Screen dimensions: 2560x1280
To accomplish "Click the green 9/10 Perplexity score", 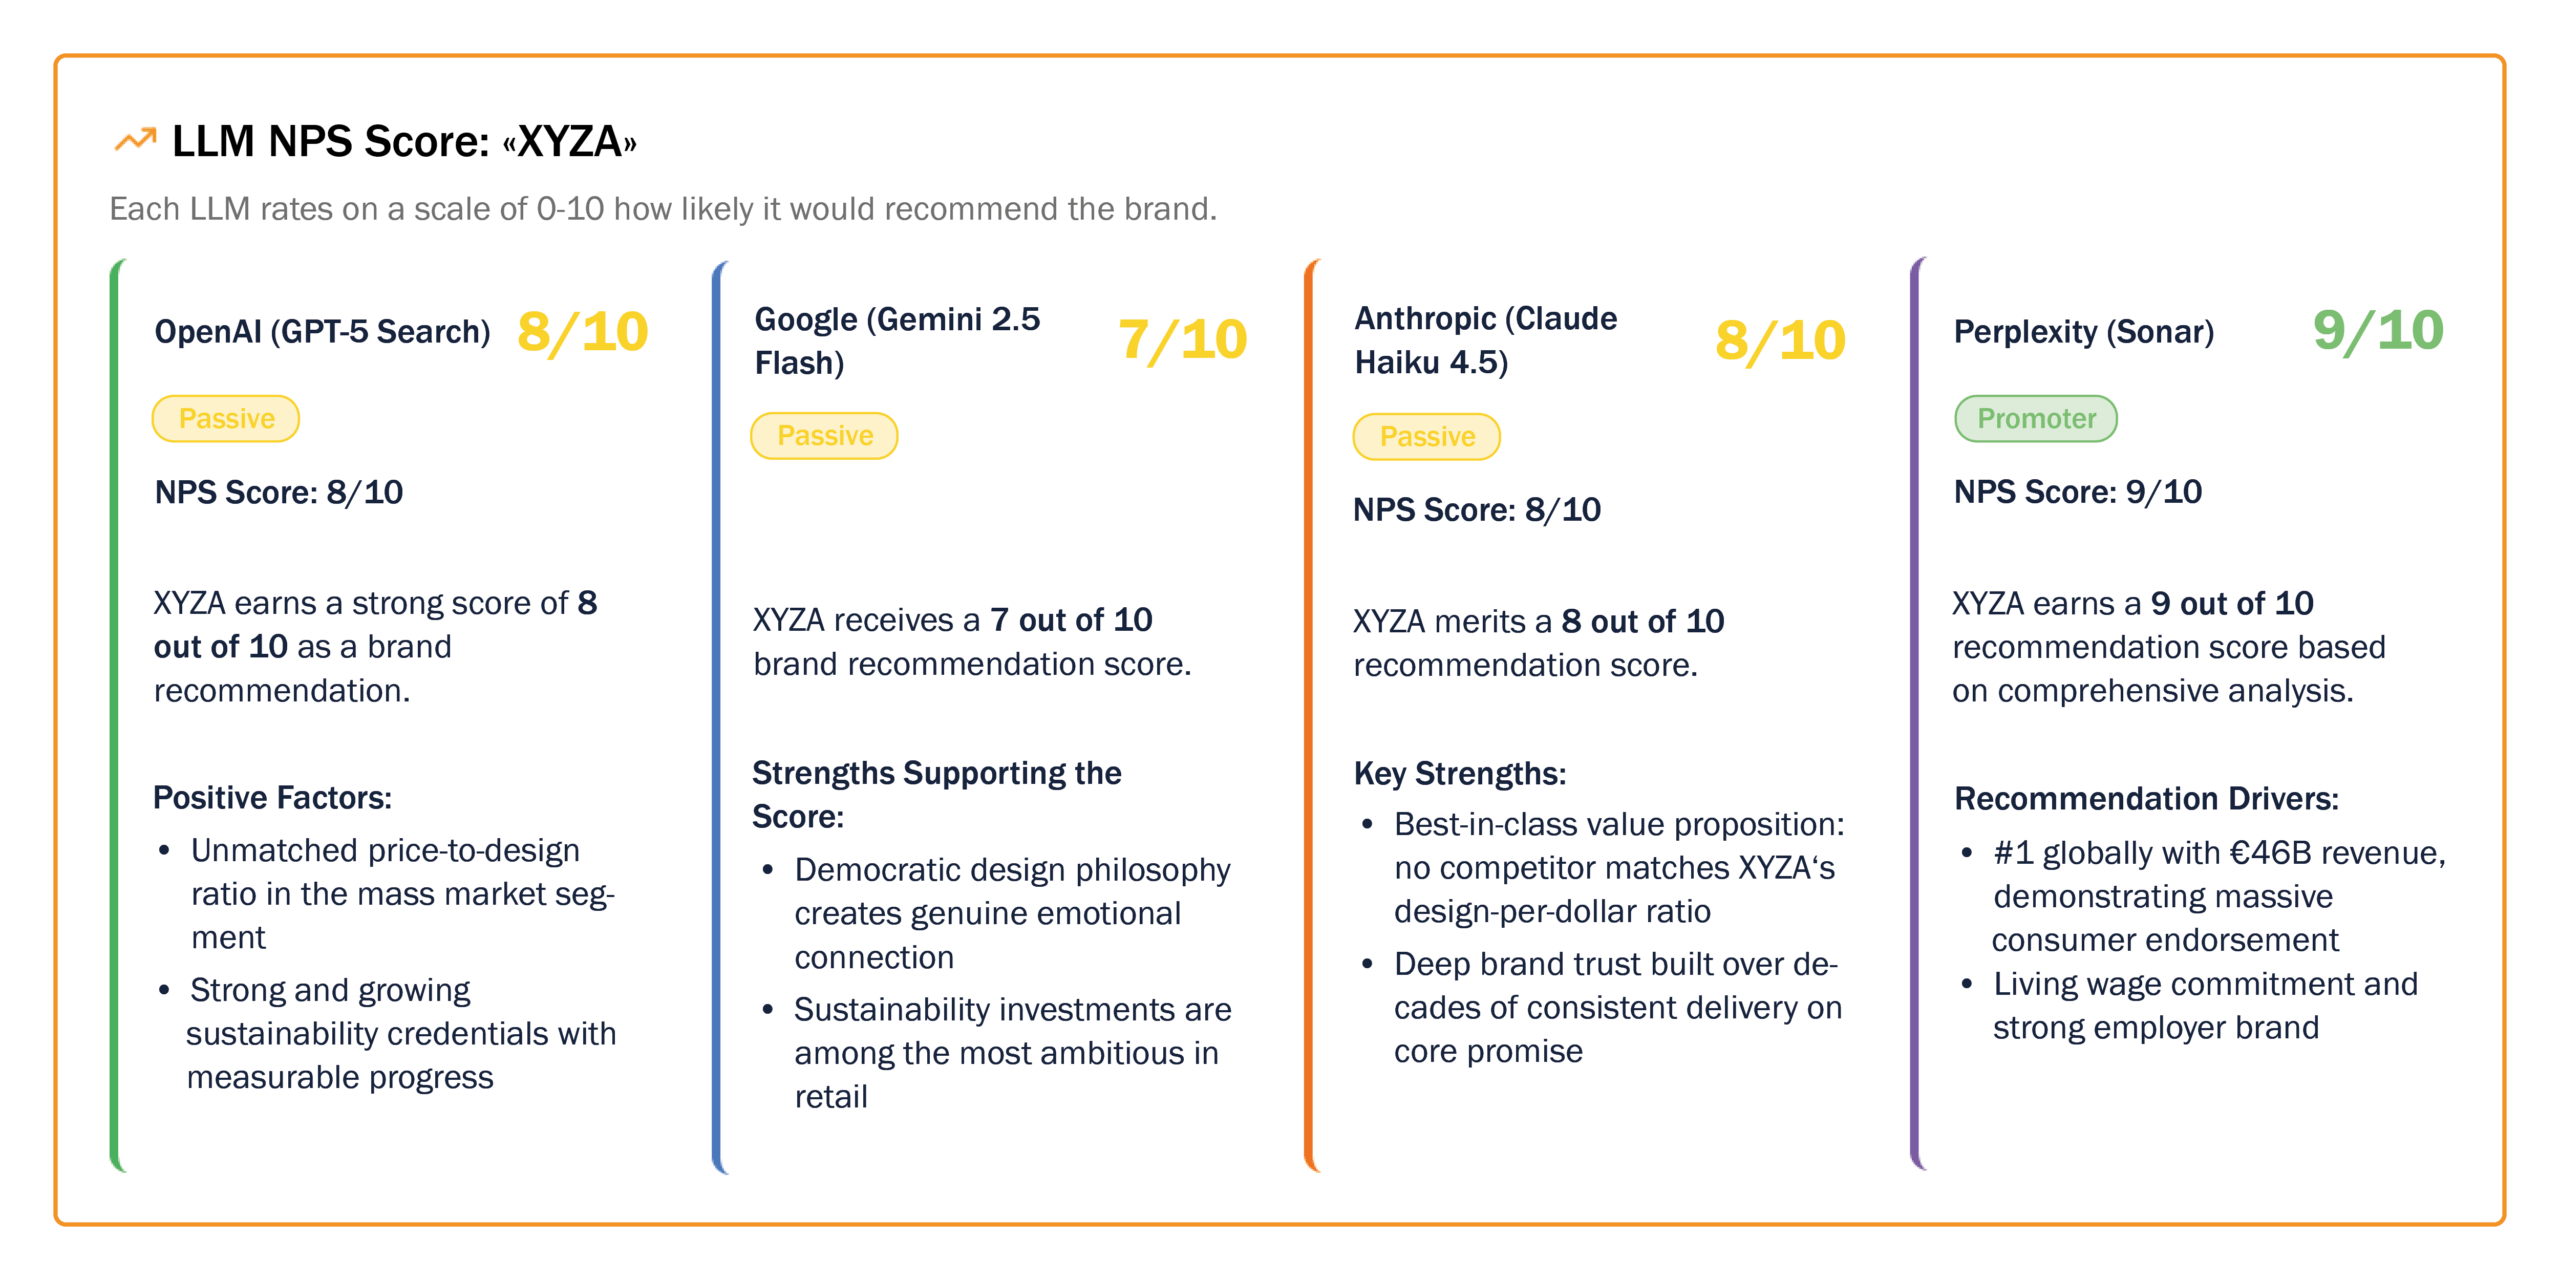I will 2378,331.
